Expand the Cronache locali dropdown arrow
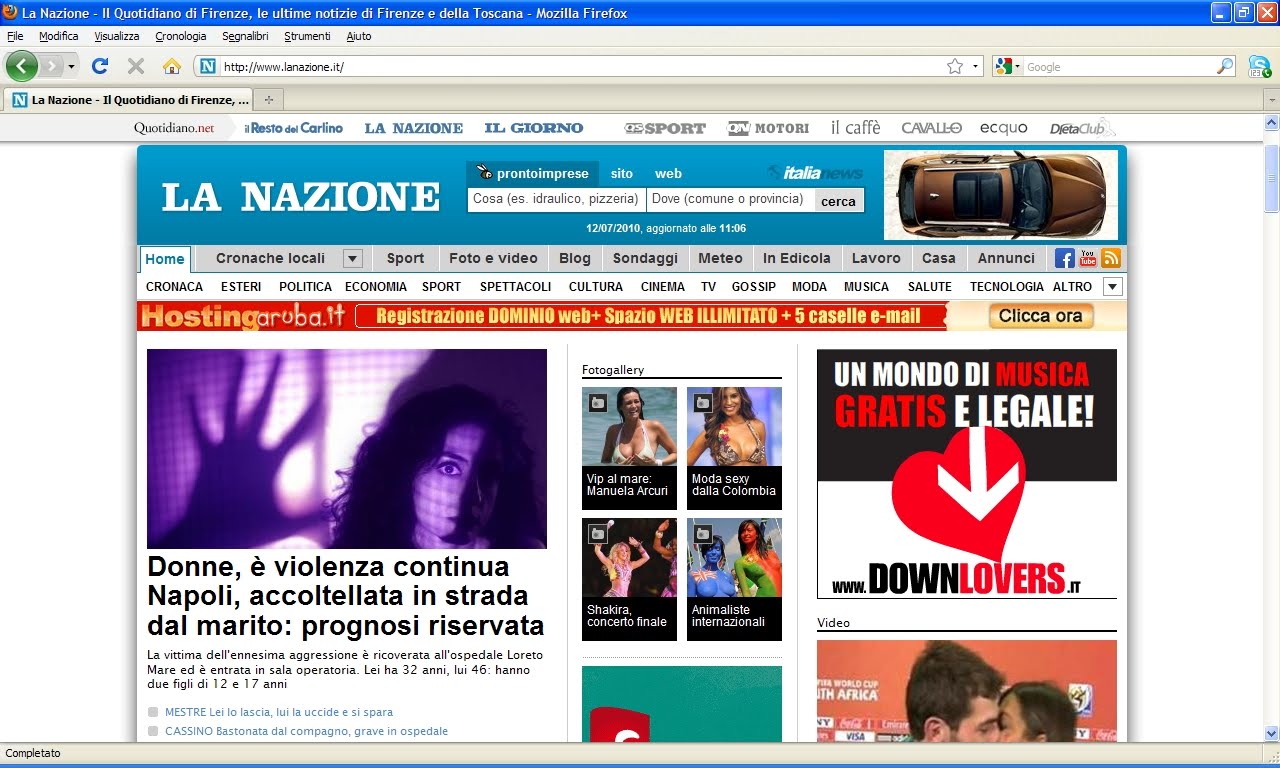 click(x=352, y=258)
